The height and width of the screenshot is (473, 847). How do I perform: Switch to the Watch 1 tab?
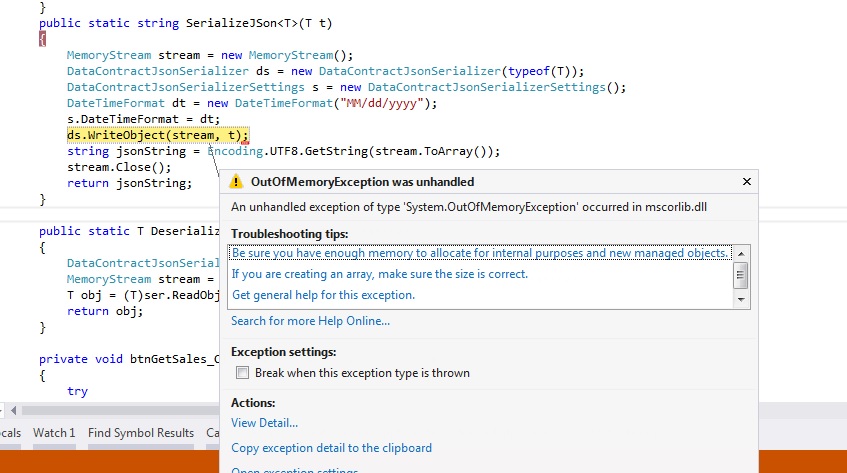[54, 433]
